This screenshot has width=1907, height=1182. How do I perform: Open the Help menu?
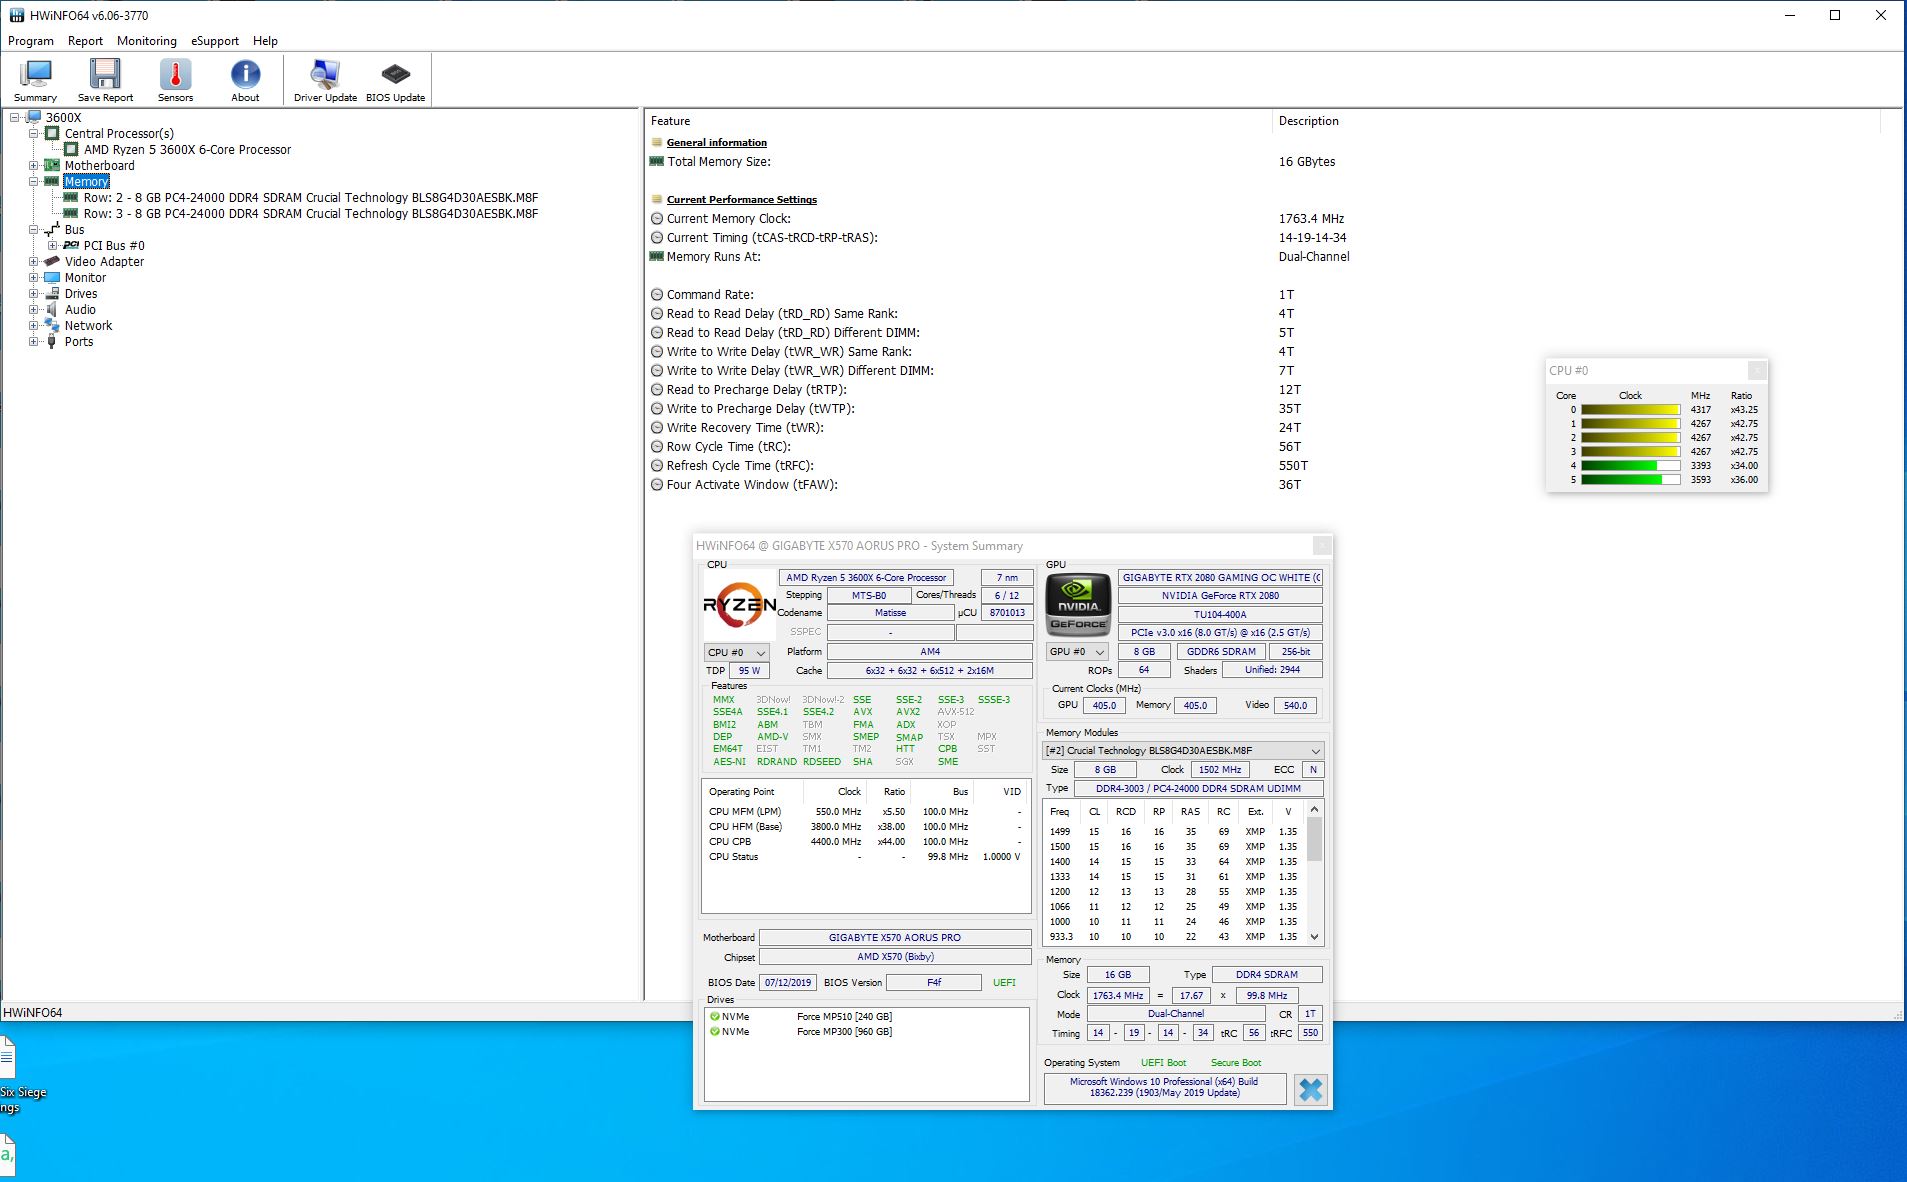[265, 41]
